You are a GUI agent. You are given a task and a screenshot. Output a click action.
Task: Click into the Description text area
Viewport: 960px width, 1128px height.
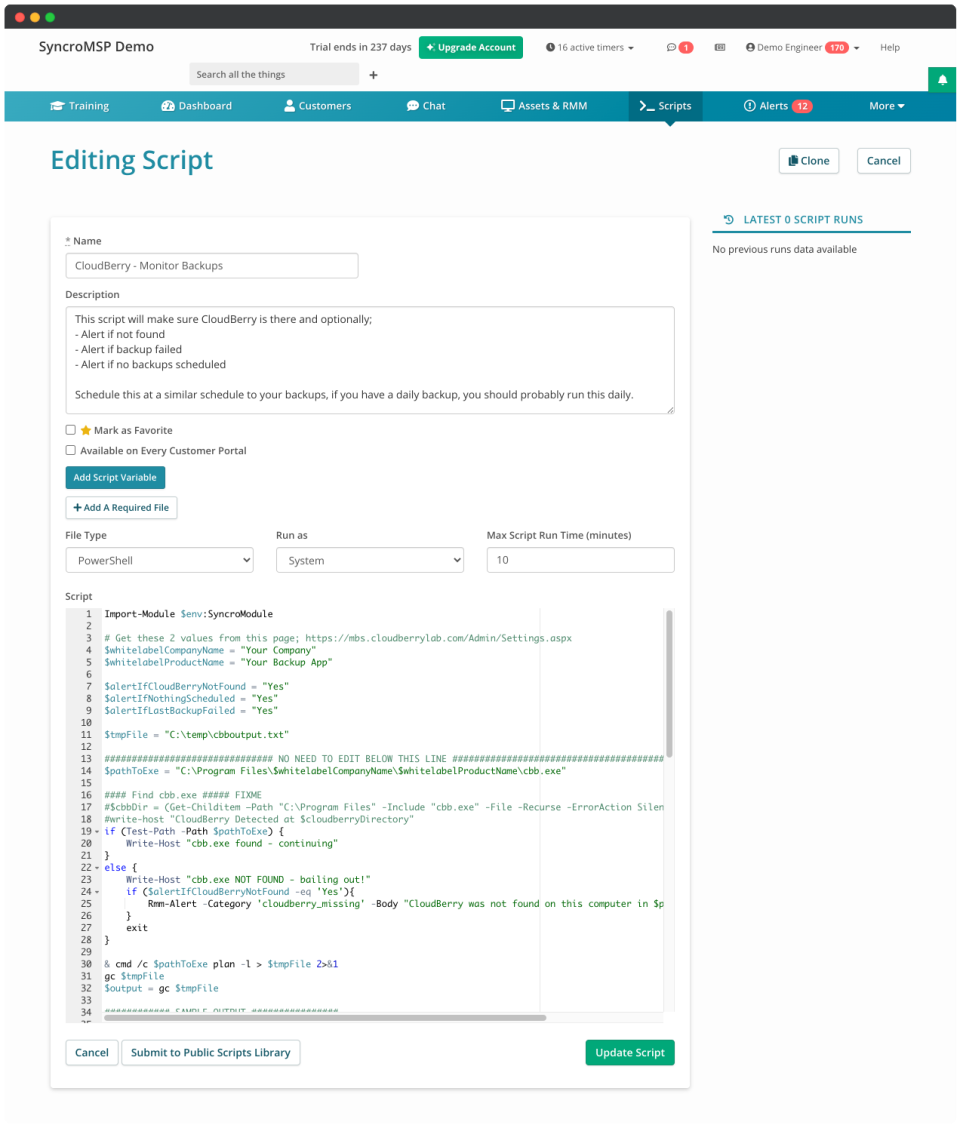[x=370, y=360]
